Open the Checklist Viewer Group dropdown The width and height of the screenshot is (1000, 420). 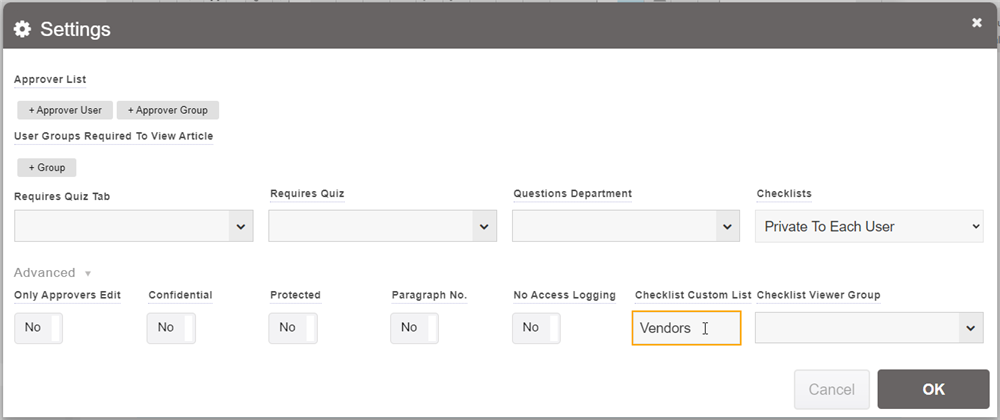coord(869,328)
